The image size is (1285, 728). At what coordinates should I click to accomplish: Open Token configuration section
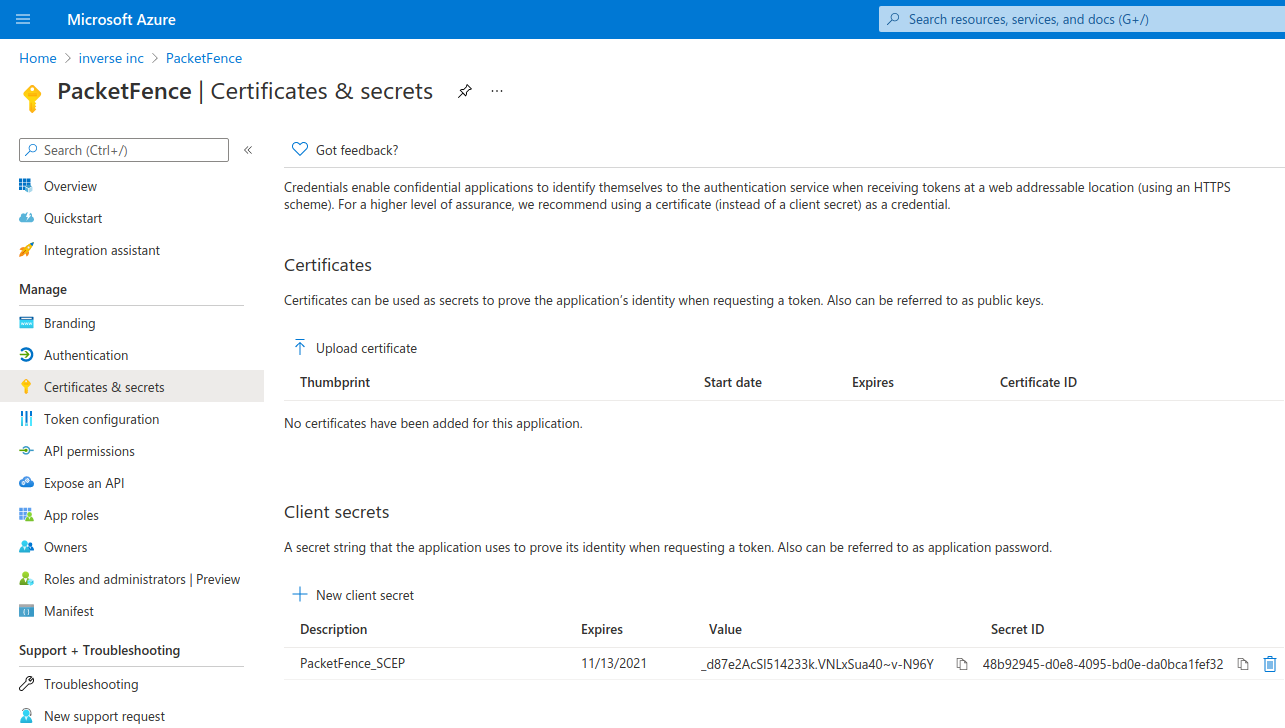[101, 419]
